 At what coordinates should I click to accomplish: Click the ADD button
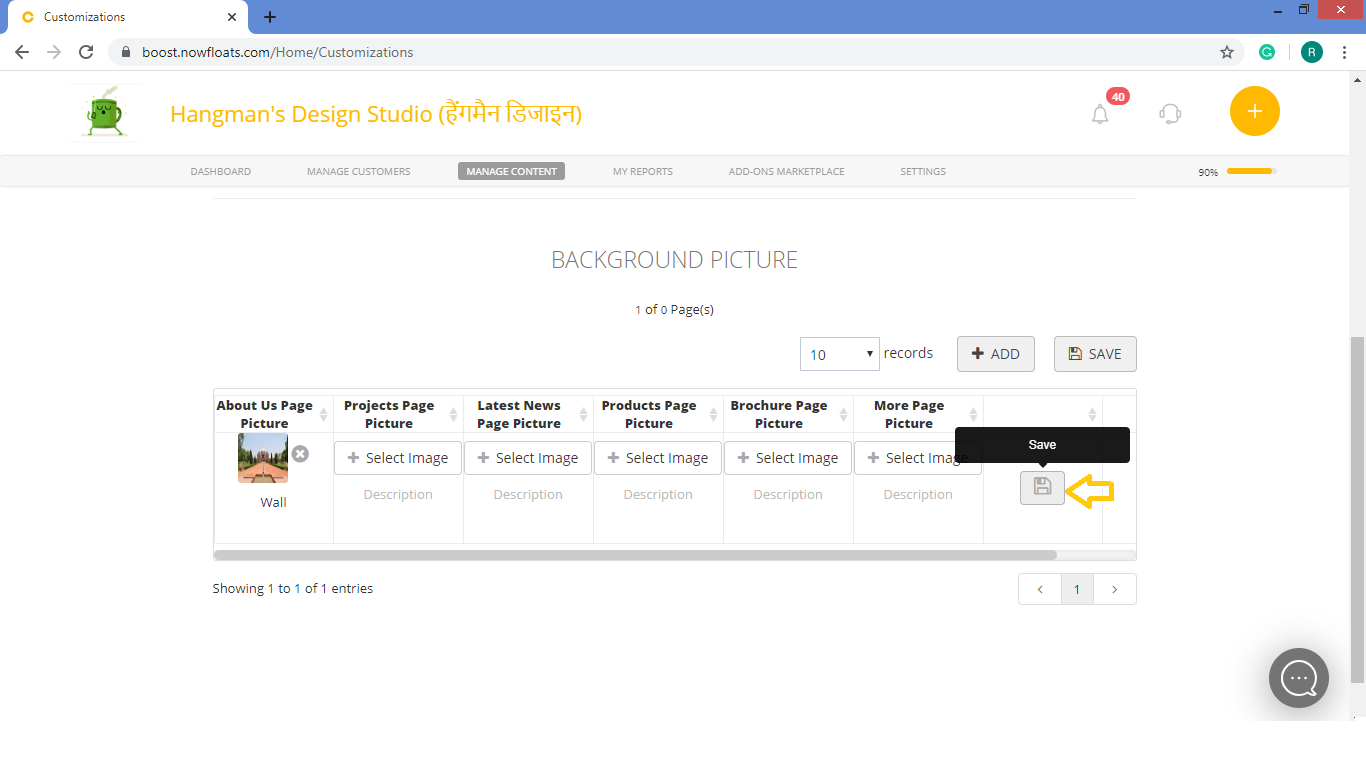[x=995, y=353]
